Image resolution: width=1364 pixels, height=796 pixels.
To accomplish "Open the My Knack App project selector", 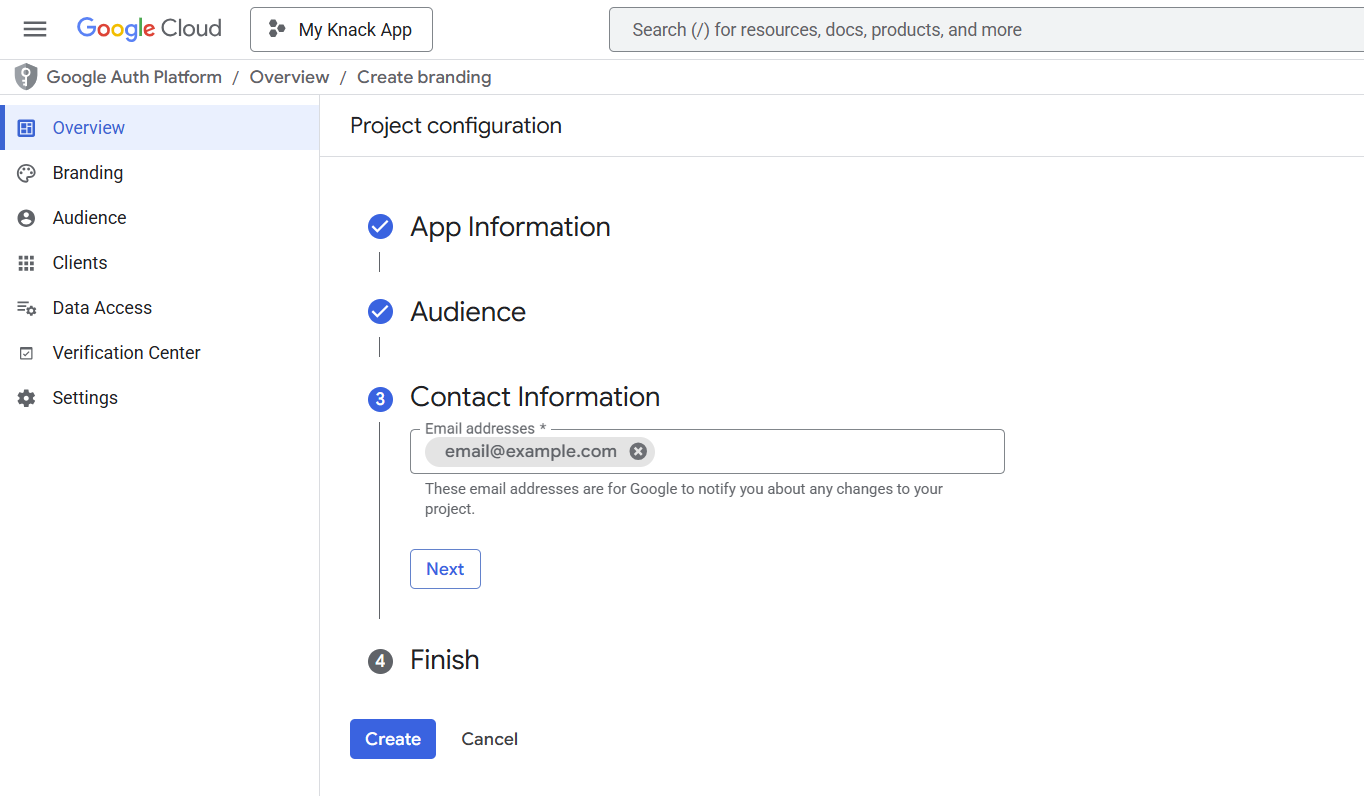I will pos(341,30).
